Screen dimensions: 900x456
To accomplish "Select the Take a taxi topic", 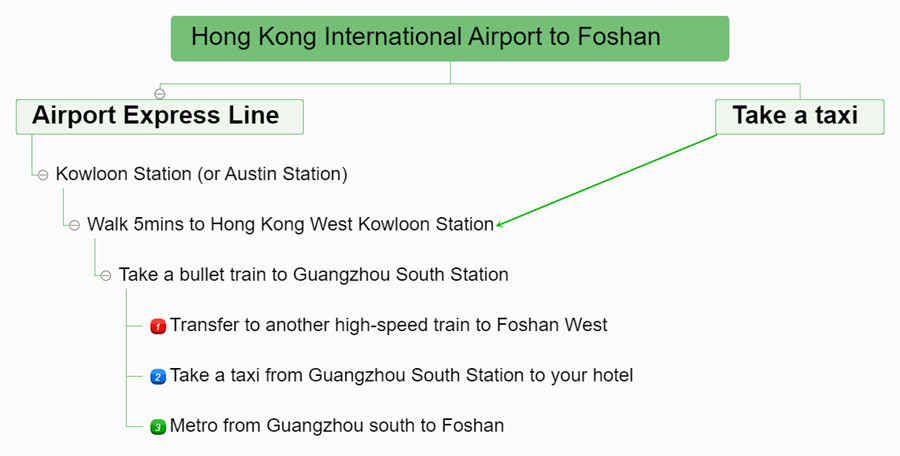I will click(800, 117).
